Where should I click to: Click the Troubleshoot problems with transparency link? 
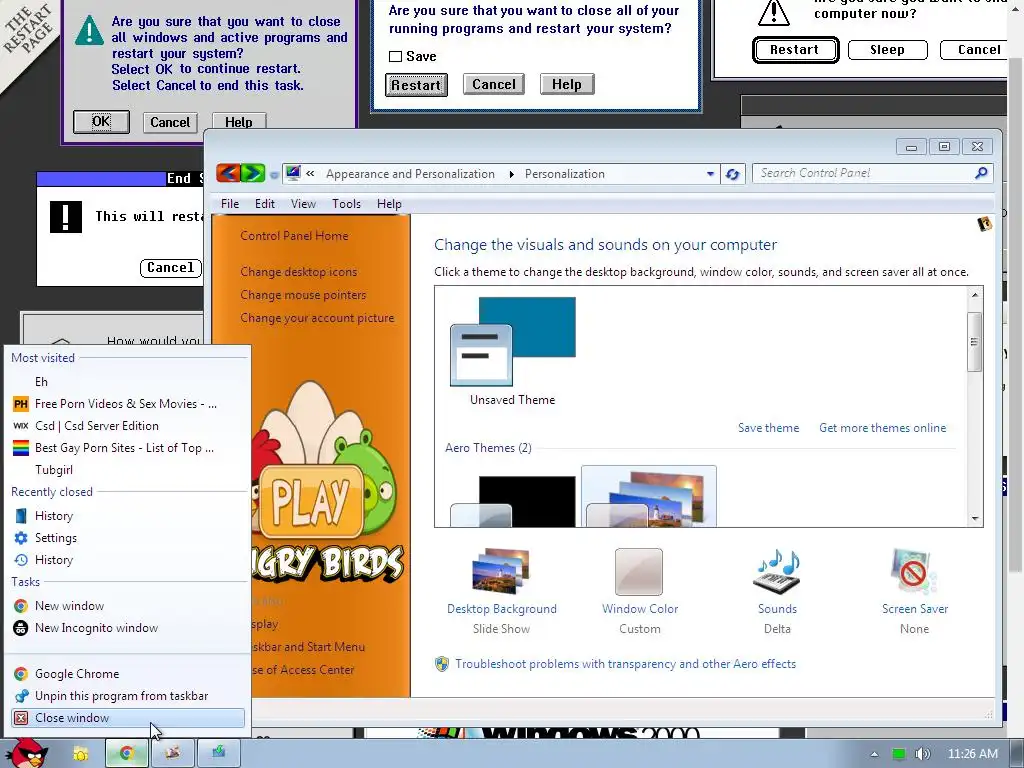pyautogui.click(x=626, y=664)
